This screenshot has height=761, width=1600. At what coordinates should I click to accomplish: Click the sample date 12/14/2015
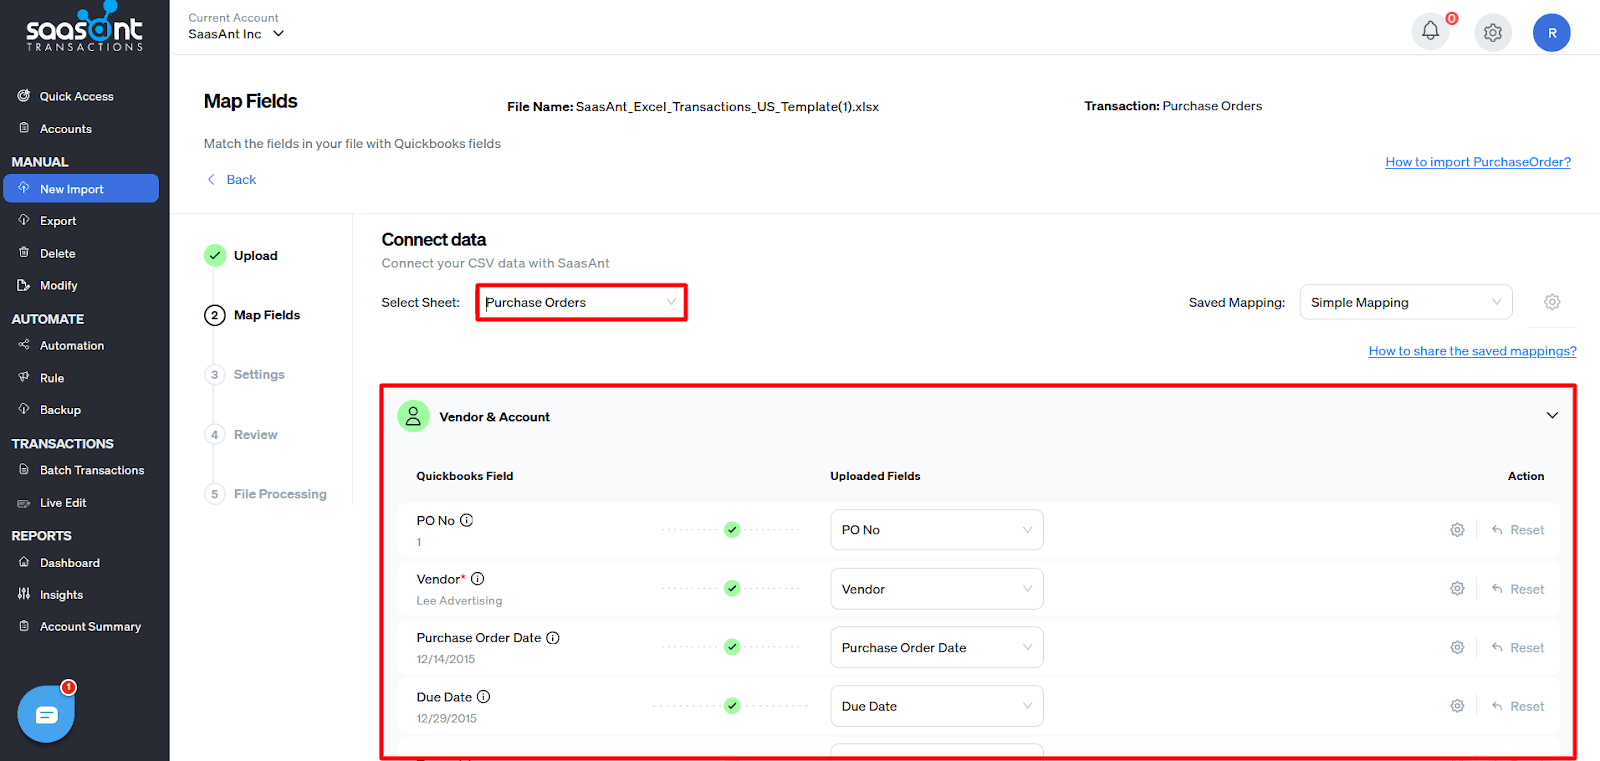coord(446,659)
